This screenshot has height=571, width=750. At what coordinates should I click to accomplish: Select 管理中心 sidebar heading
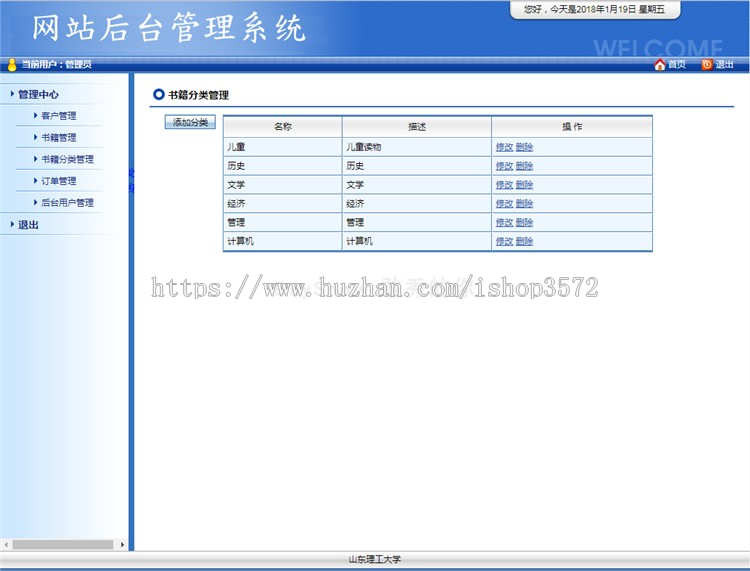click(38, 95)
